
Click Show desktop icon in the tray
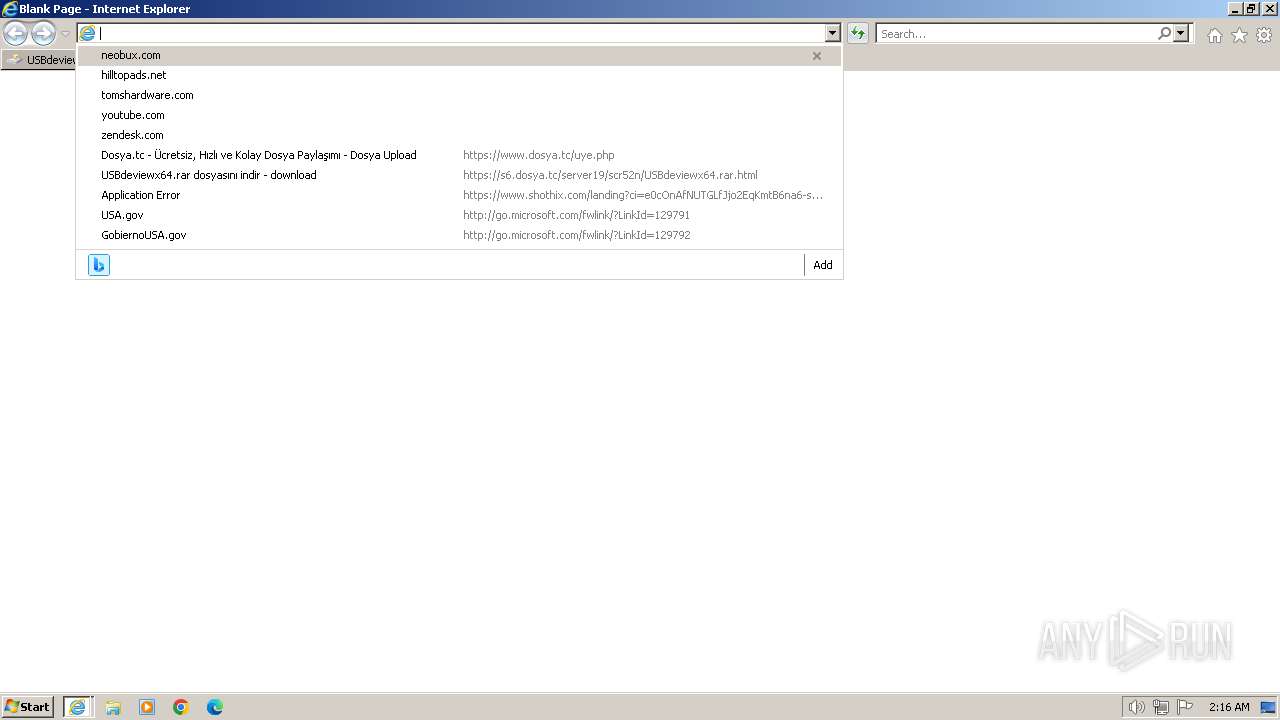[1268, 707]
